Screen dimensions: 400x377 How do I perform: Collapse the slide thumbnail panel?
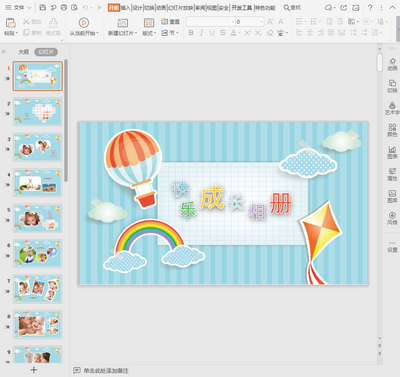pos(4,52)
